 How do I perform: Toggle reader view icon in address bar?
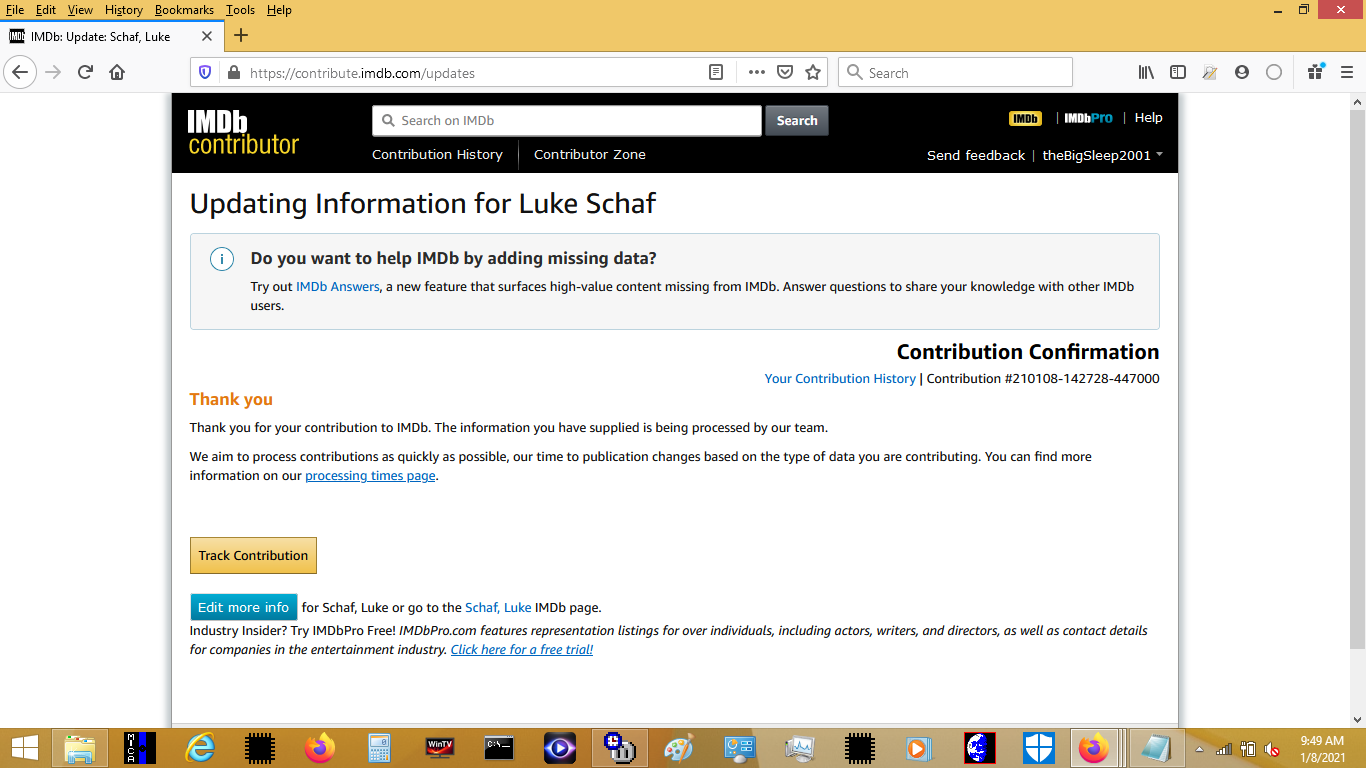[x=716, y=72]
